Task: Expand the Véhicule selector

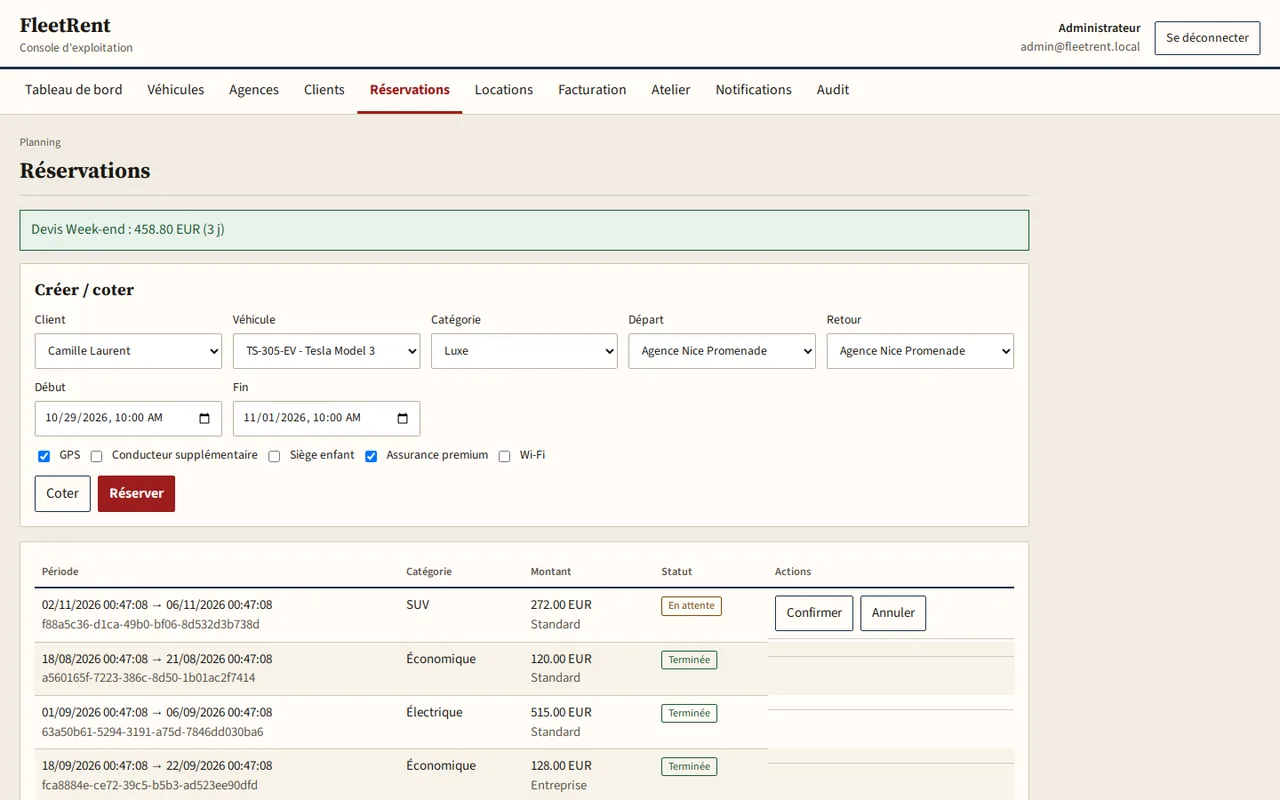Action: click(x=326, y=351)
